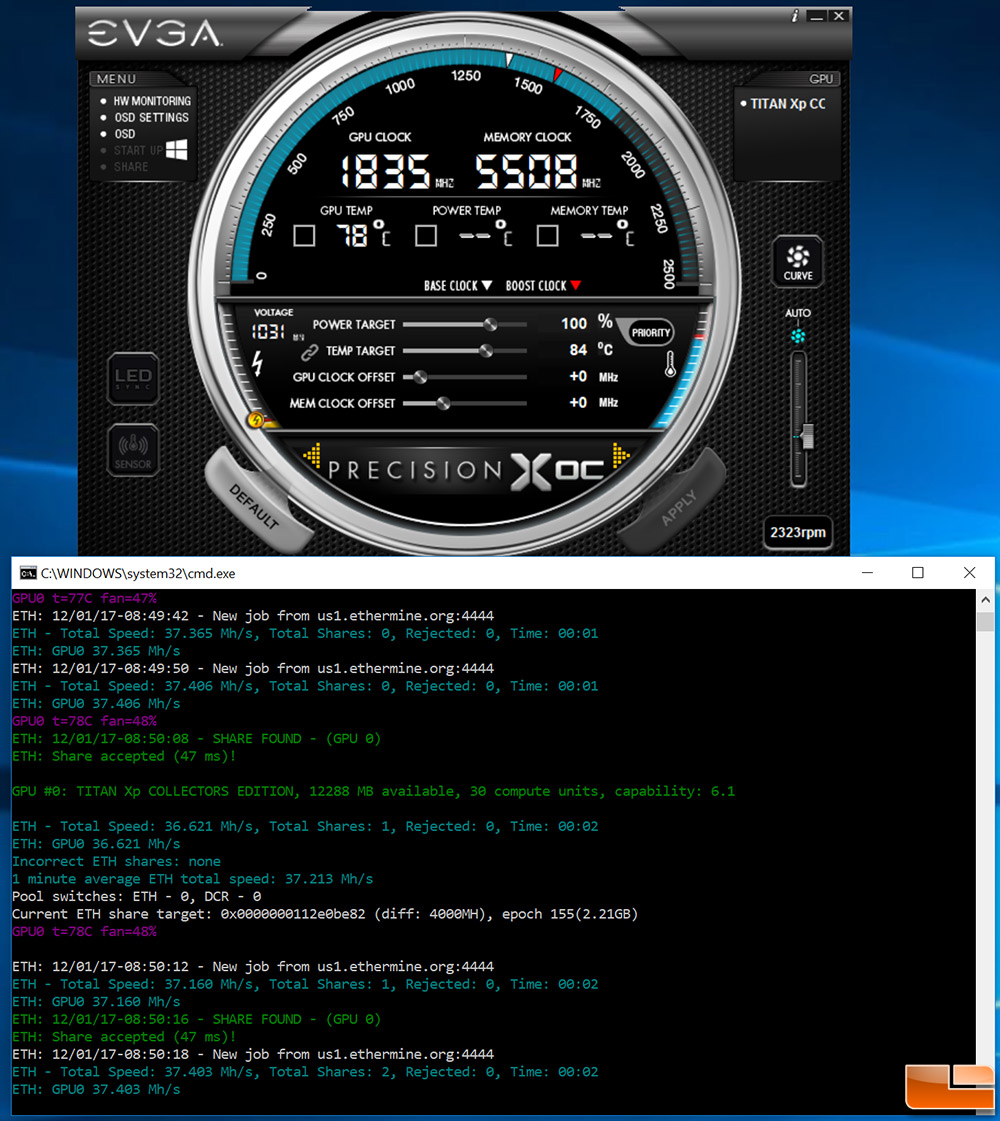Click the MEMORY CLOCK 5508 MHz readout
This screenshot has height=1121, width=1000.
coord(538,172)
